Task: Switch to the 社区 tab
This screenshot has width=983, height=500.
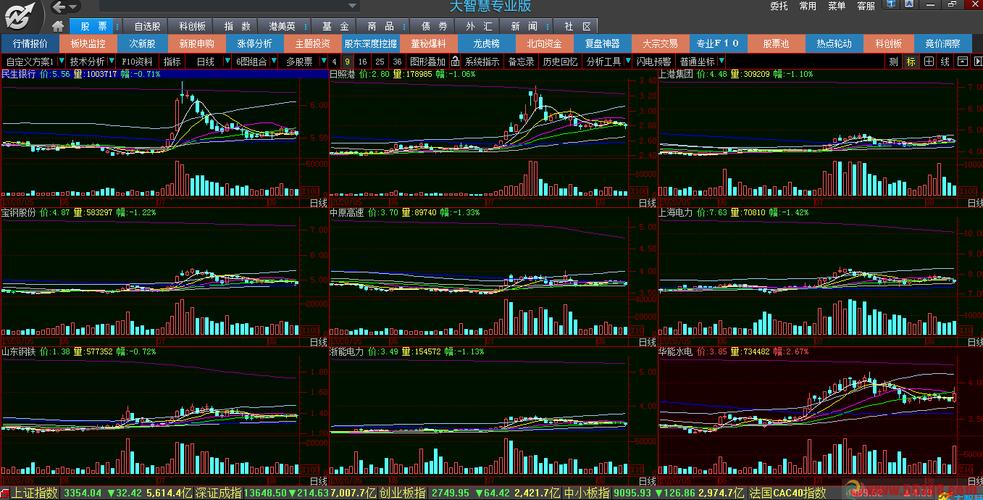Action: 577,26
